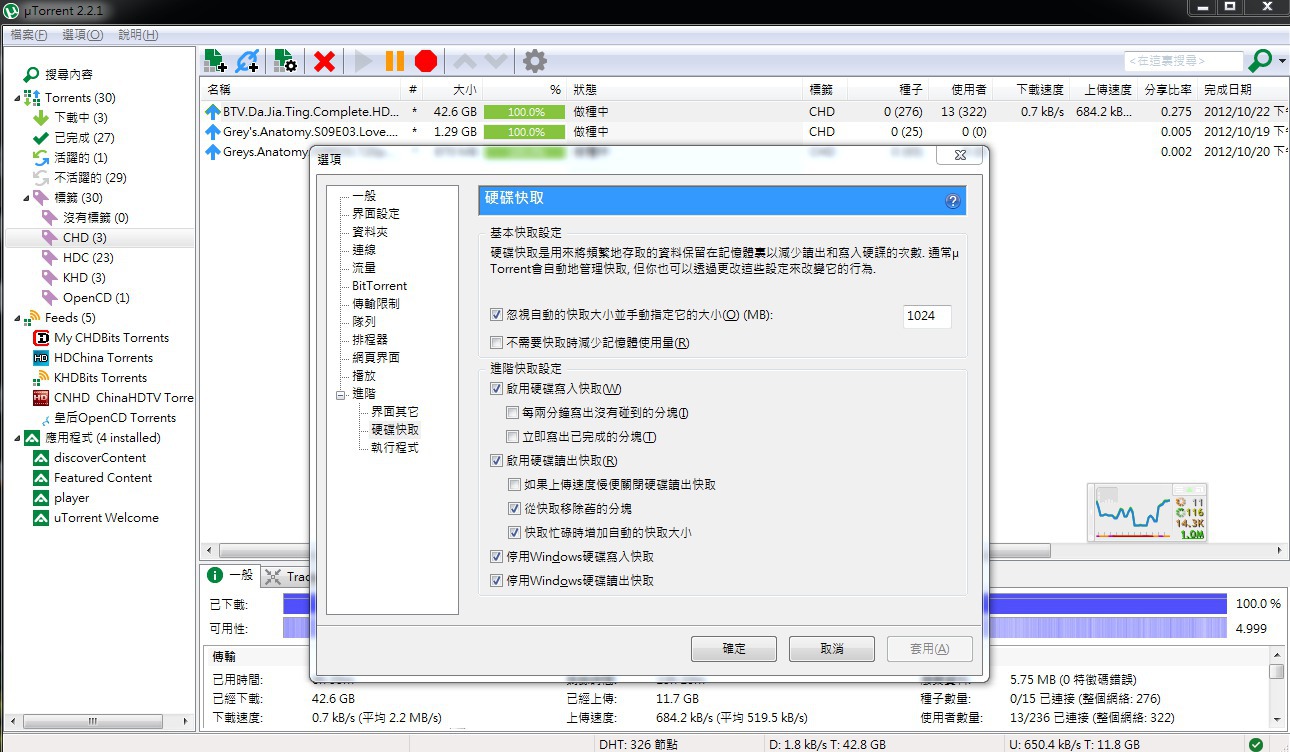Viewport: 1290px width, 752px height.
Task: Collapse the 應用程式 (4 installed) node
Action: pos(18,438)
